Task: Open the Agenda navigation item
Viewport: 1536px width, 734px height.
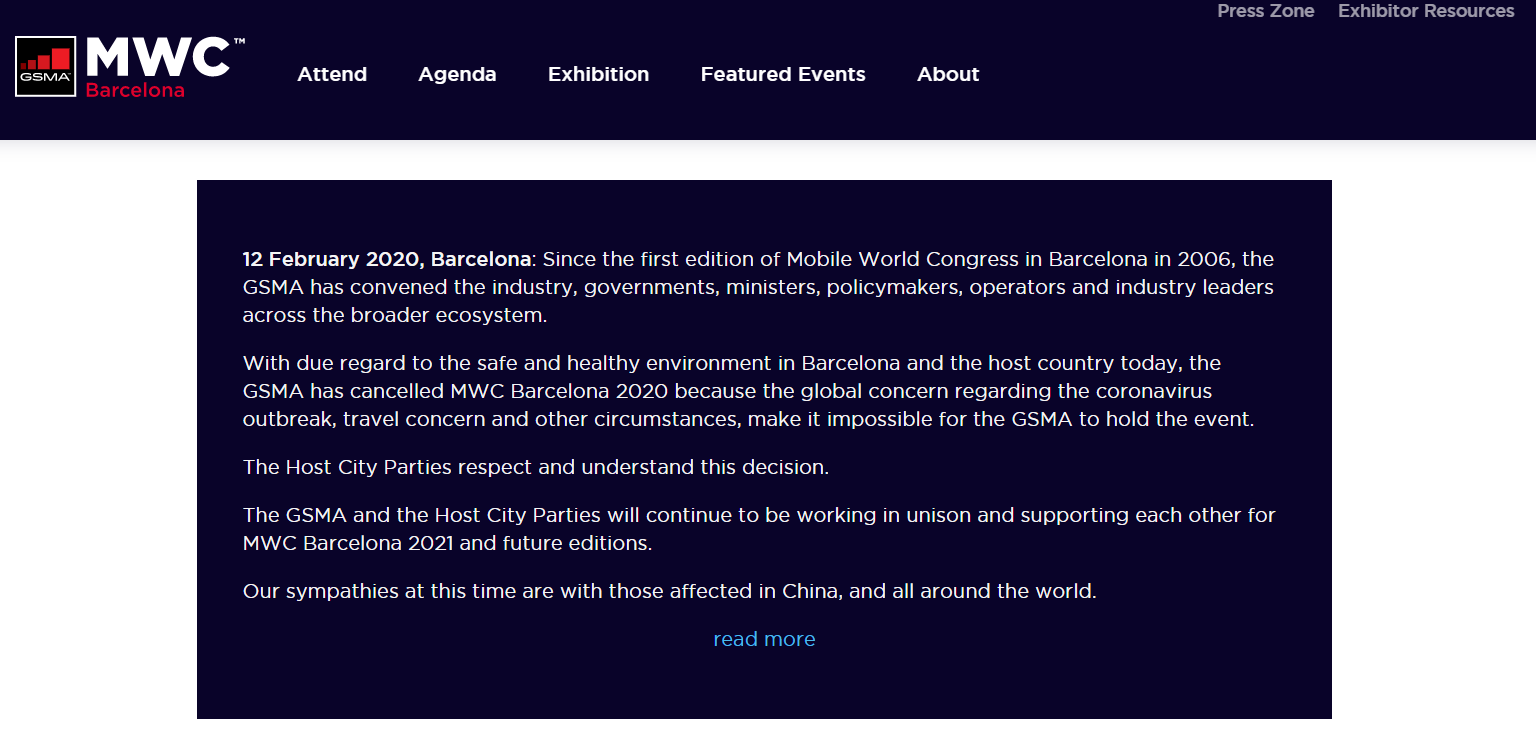Action: point(457,75)
